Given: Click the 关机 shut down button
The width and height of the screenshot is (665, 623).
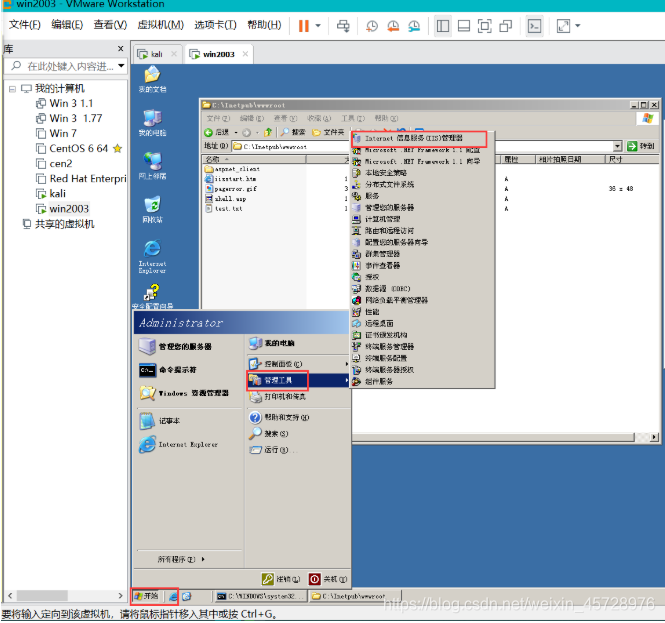Looking at the screenshot, I should (x=328, y=579).
